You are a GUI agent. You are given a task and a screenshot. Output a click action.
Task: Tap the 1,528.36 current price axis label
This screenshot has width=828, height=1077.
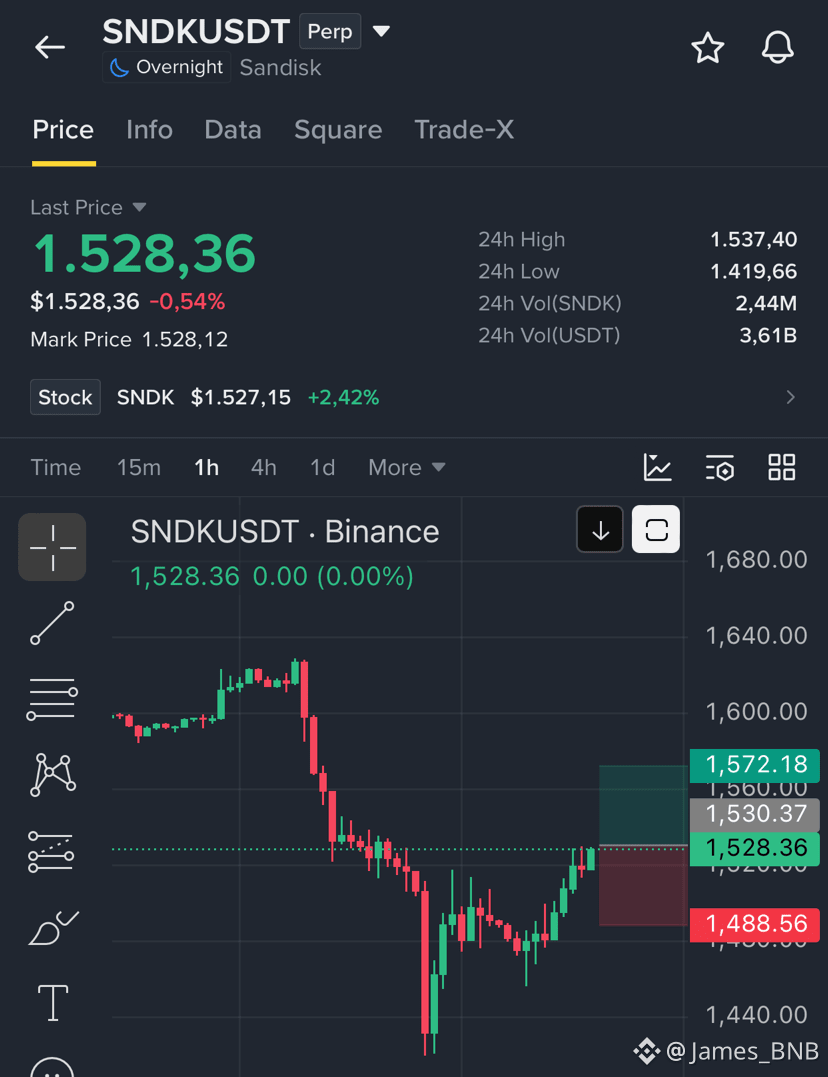[x=754, y=849]
